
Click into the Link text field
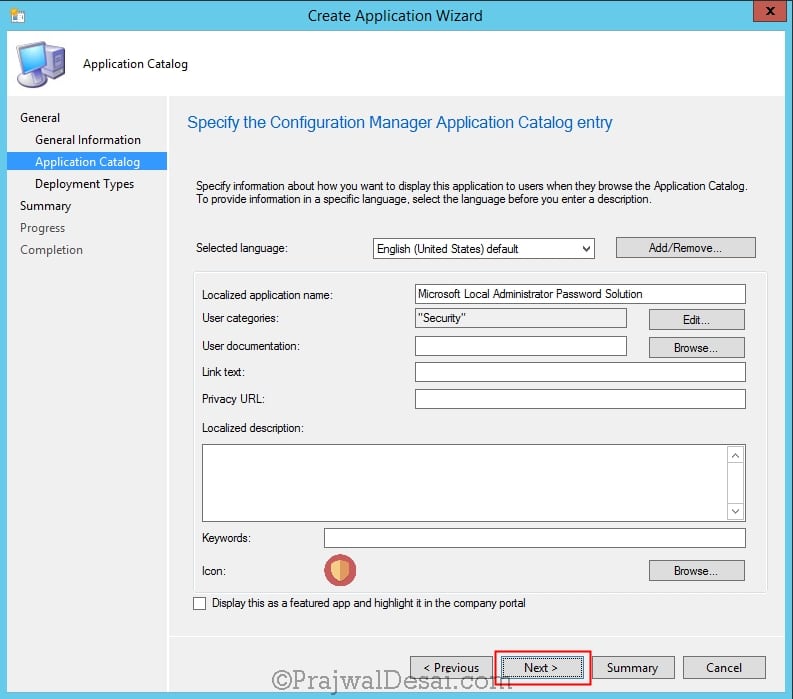click(580, 372)
